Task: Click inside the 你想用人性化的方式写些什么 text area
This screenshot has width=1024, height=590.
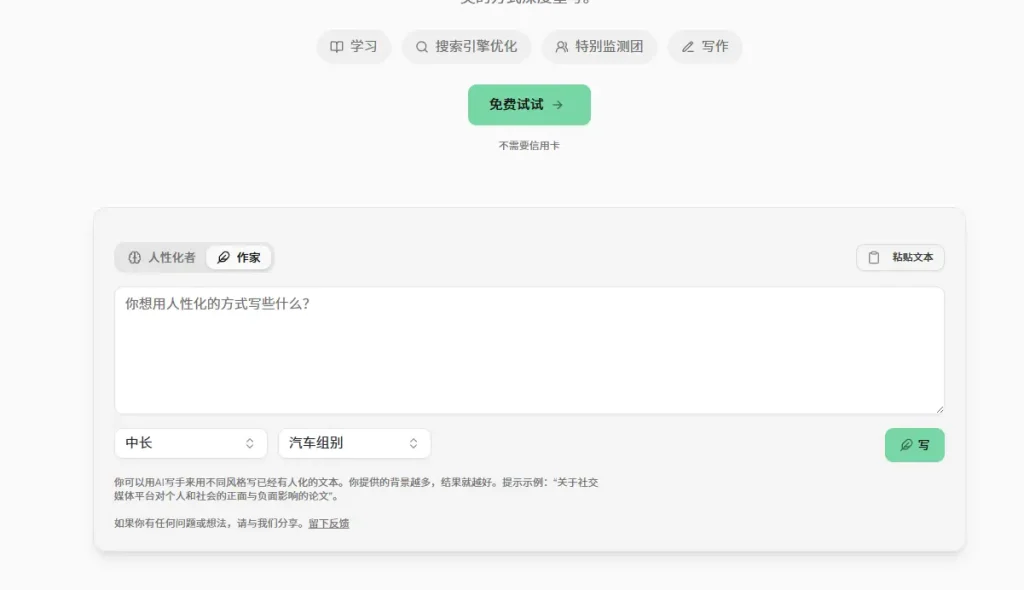Action: 529,350
